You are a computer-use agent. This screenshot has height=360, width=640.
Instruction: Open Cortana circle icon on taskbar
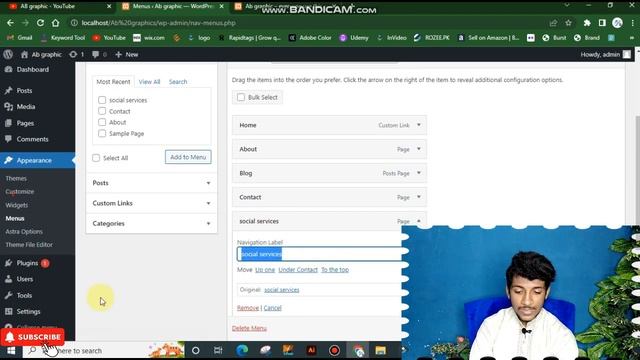(196, 350)
